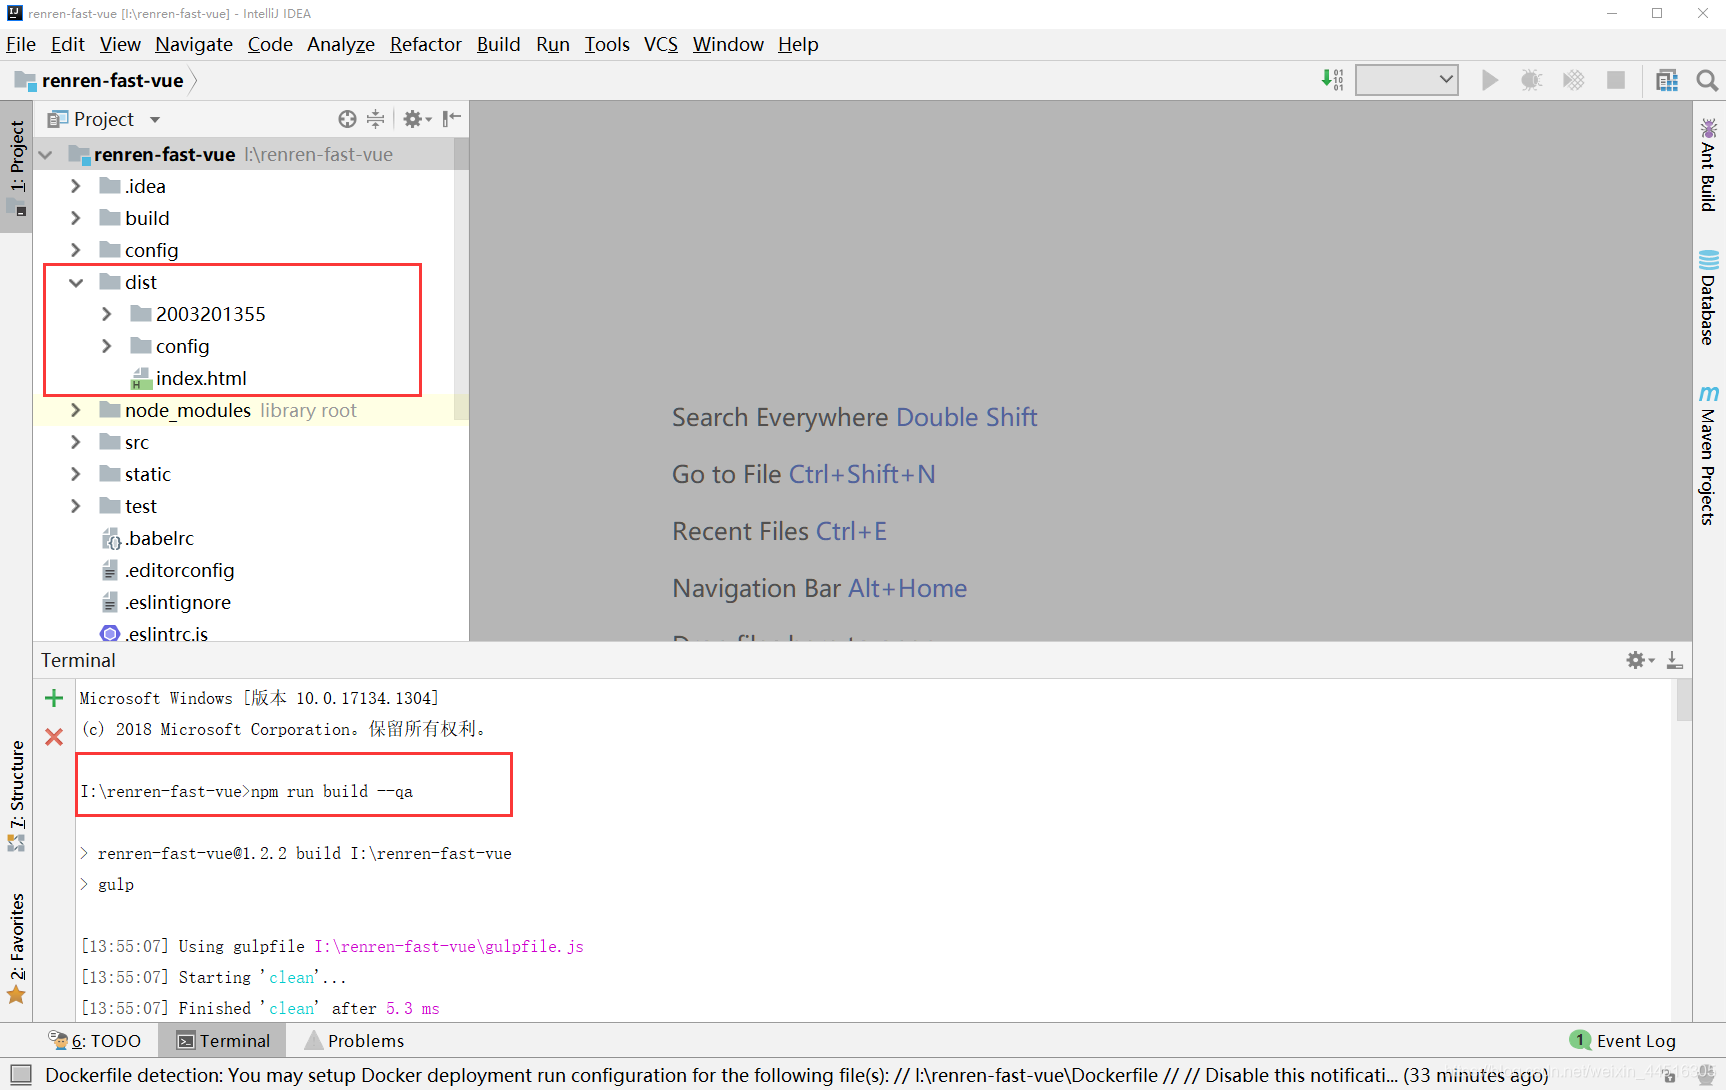
Task: Open the Help menu
Action: [x=798, y=44]
